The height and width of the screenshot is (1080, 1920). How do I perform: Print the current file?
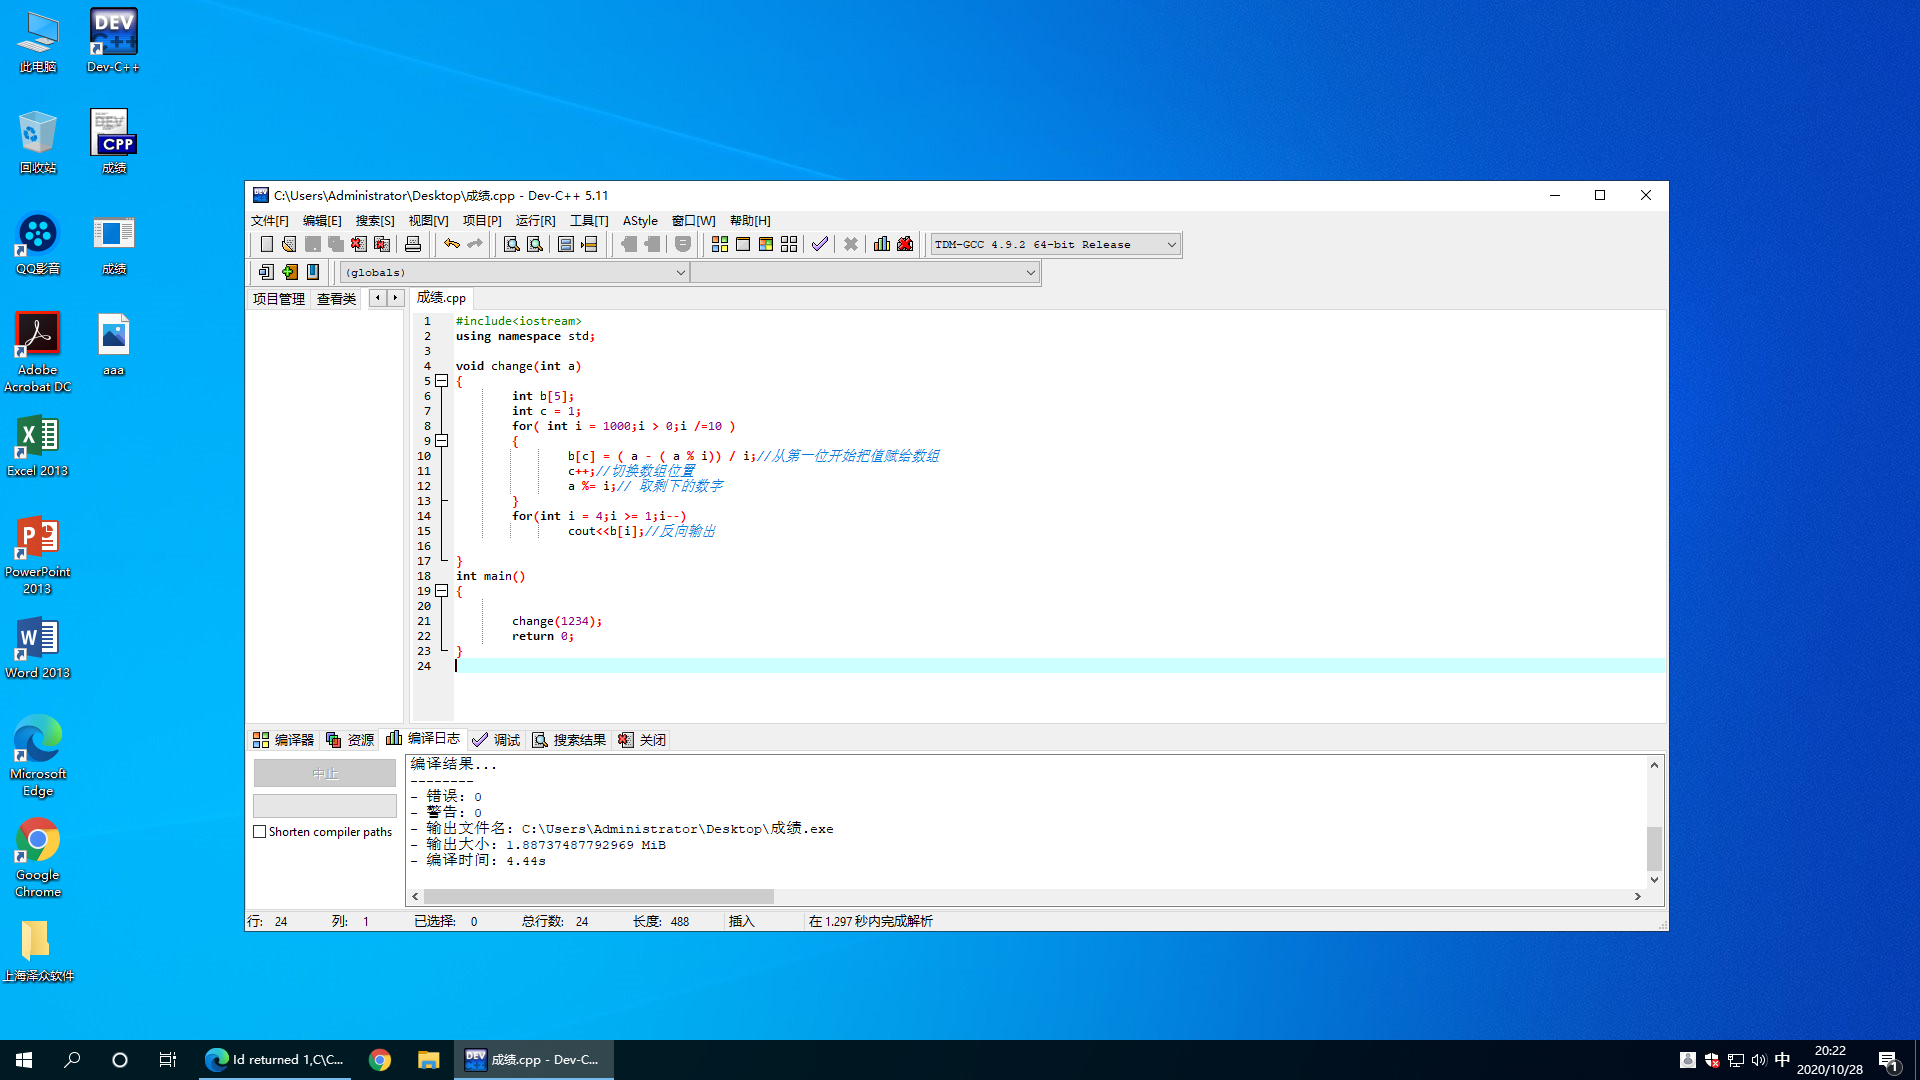[x=413, y=244]
